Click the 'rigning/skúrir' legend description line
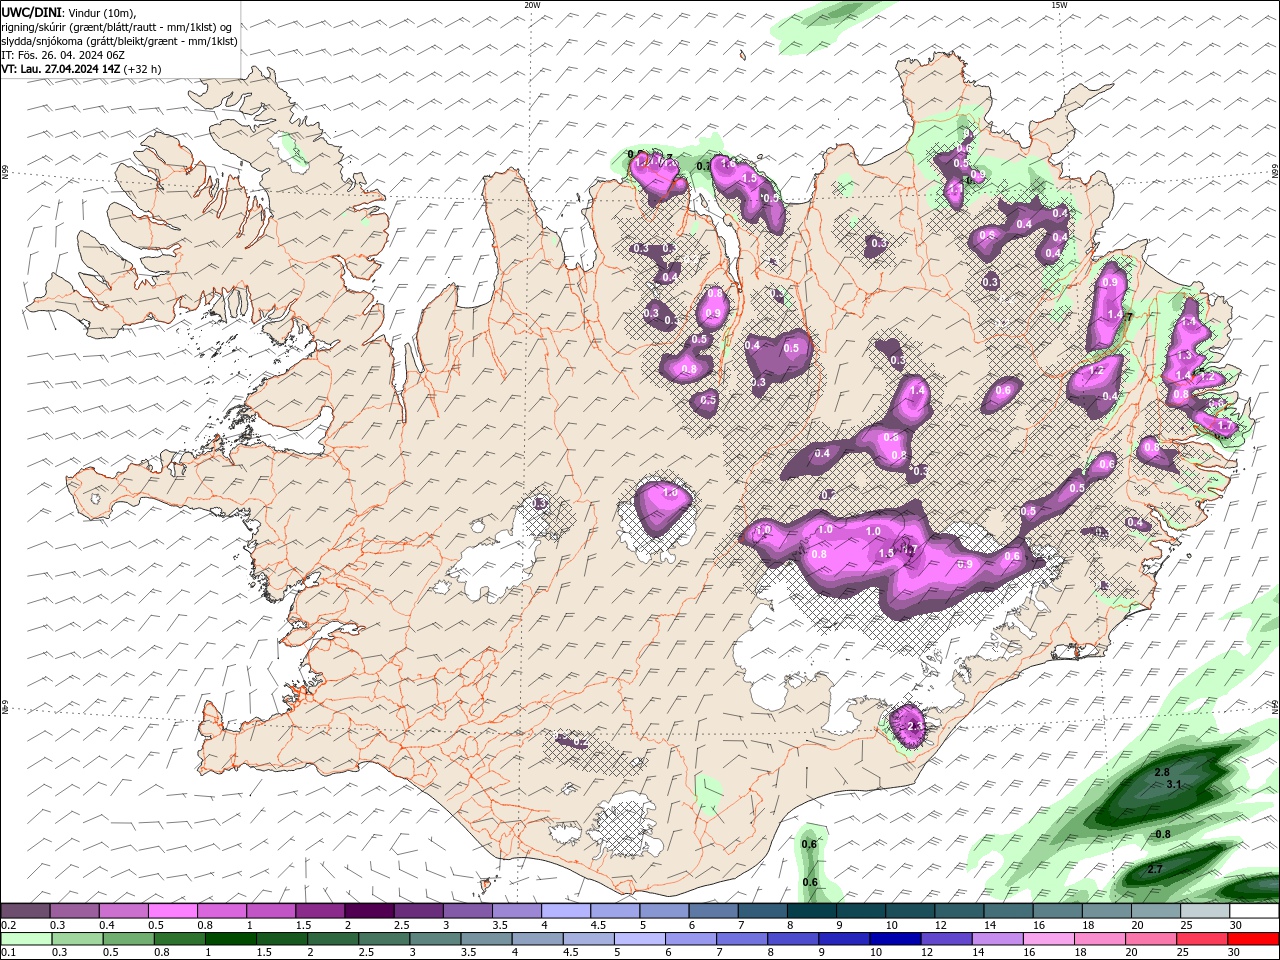The image size is (1280, 960). point(117,27)
